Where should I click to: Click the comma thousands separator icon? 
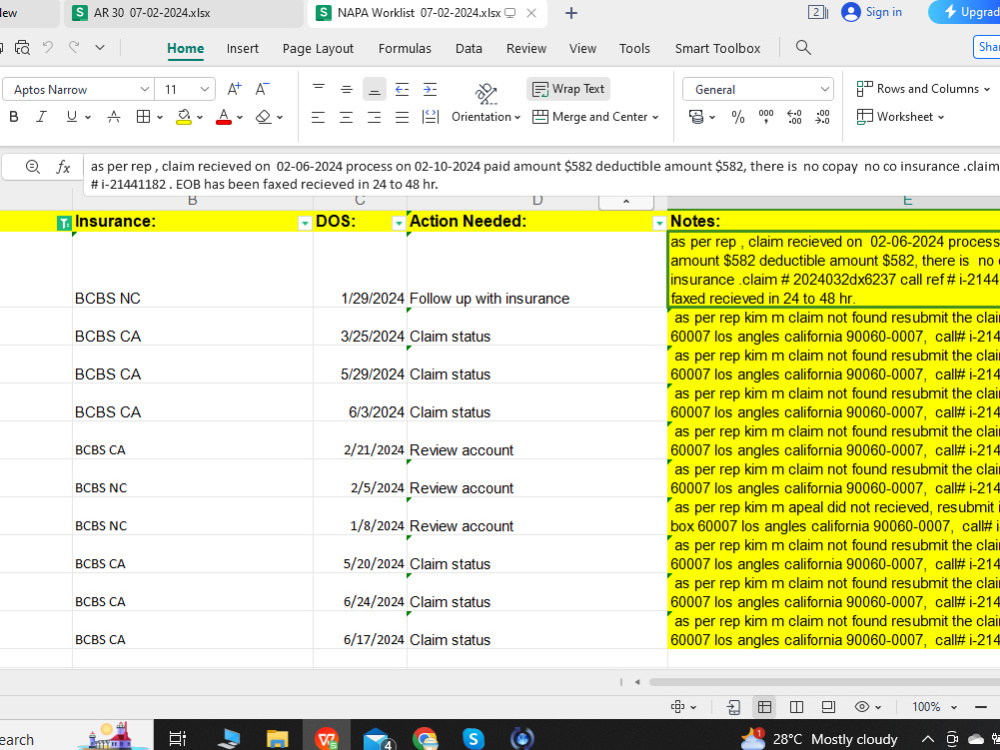766,117
